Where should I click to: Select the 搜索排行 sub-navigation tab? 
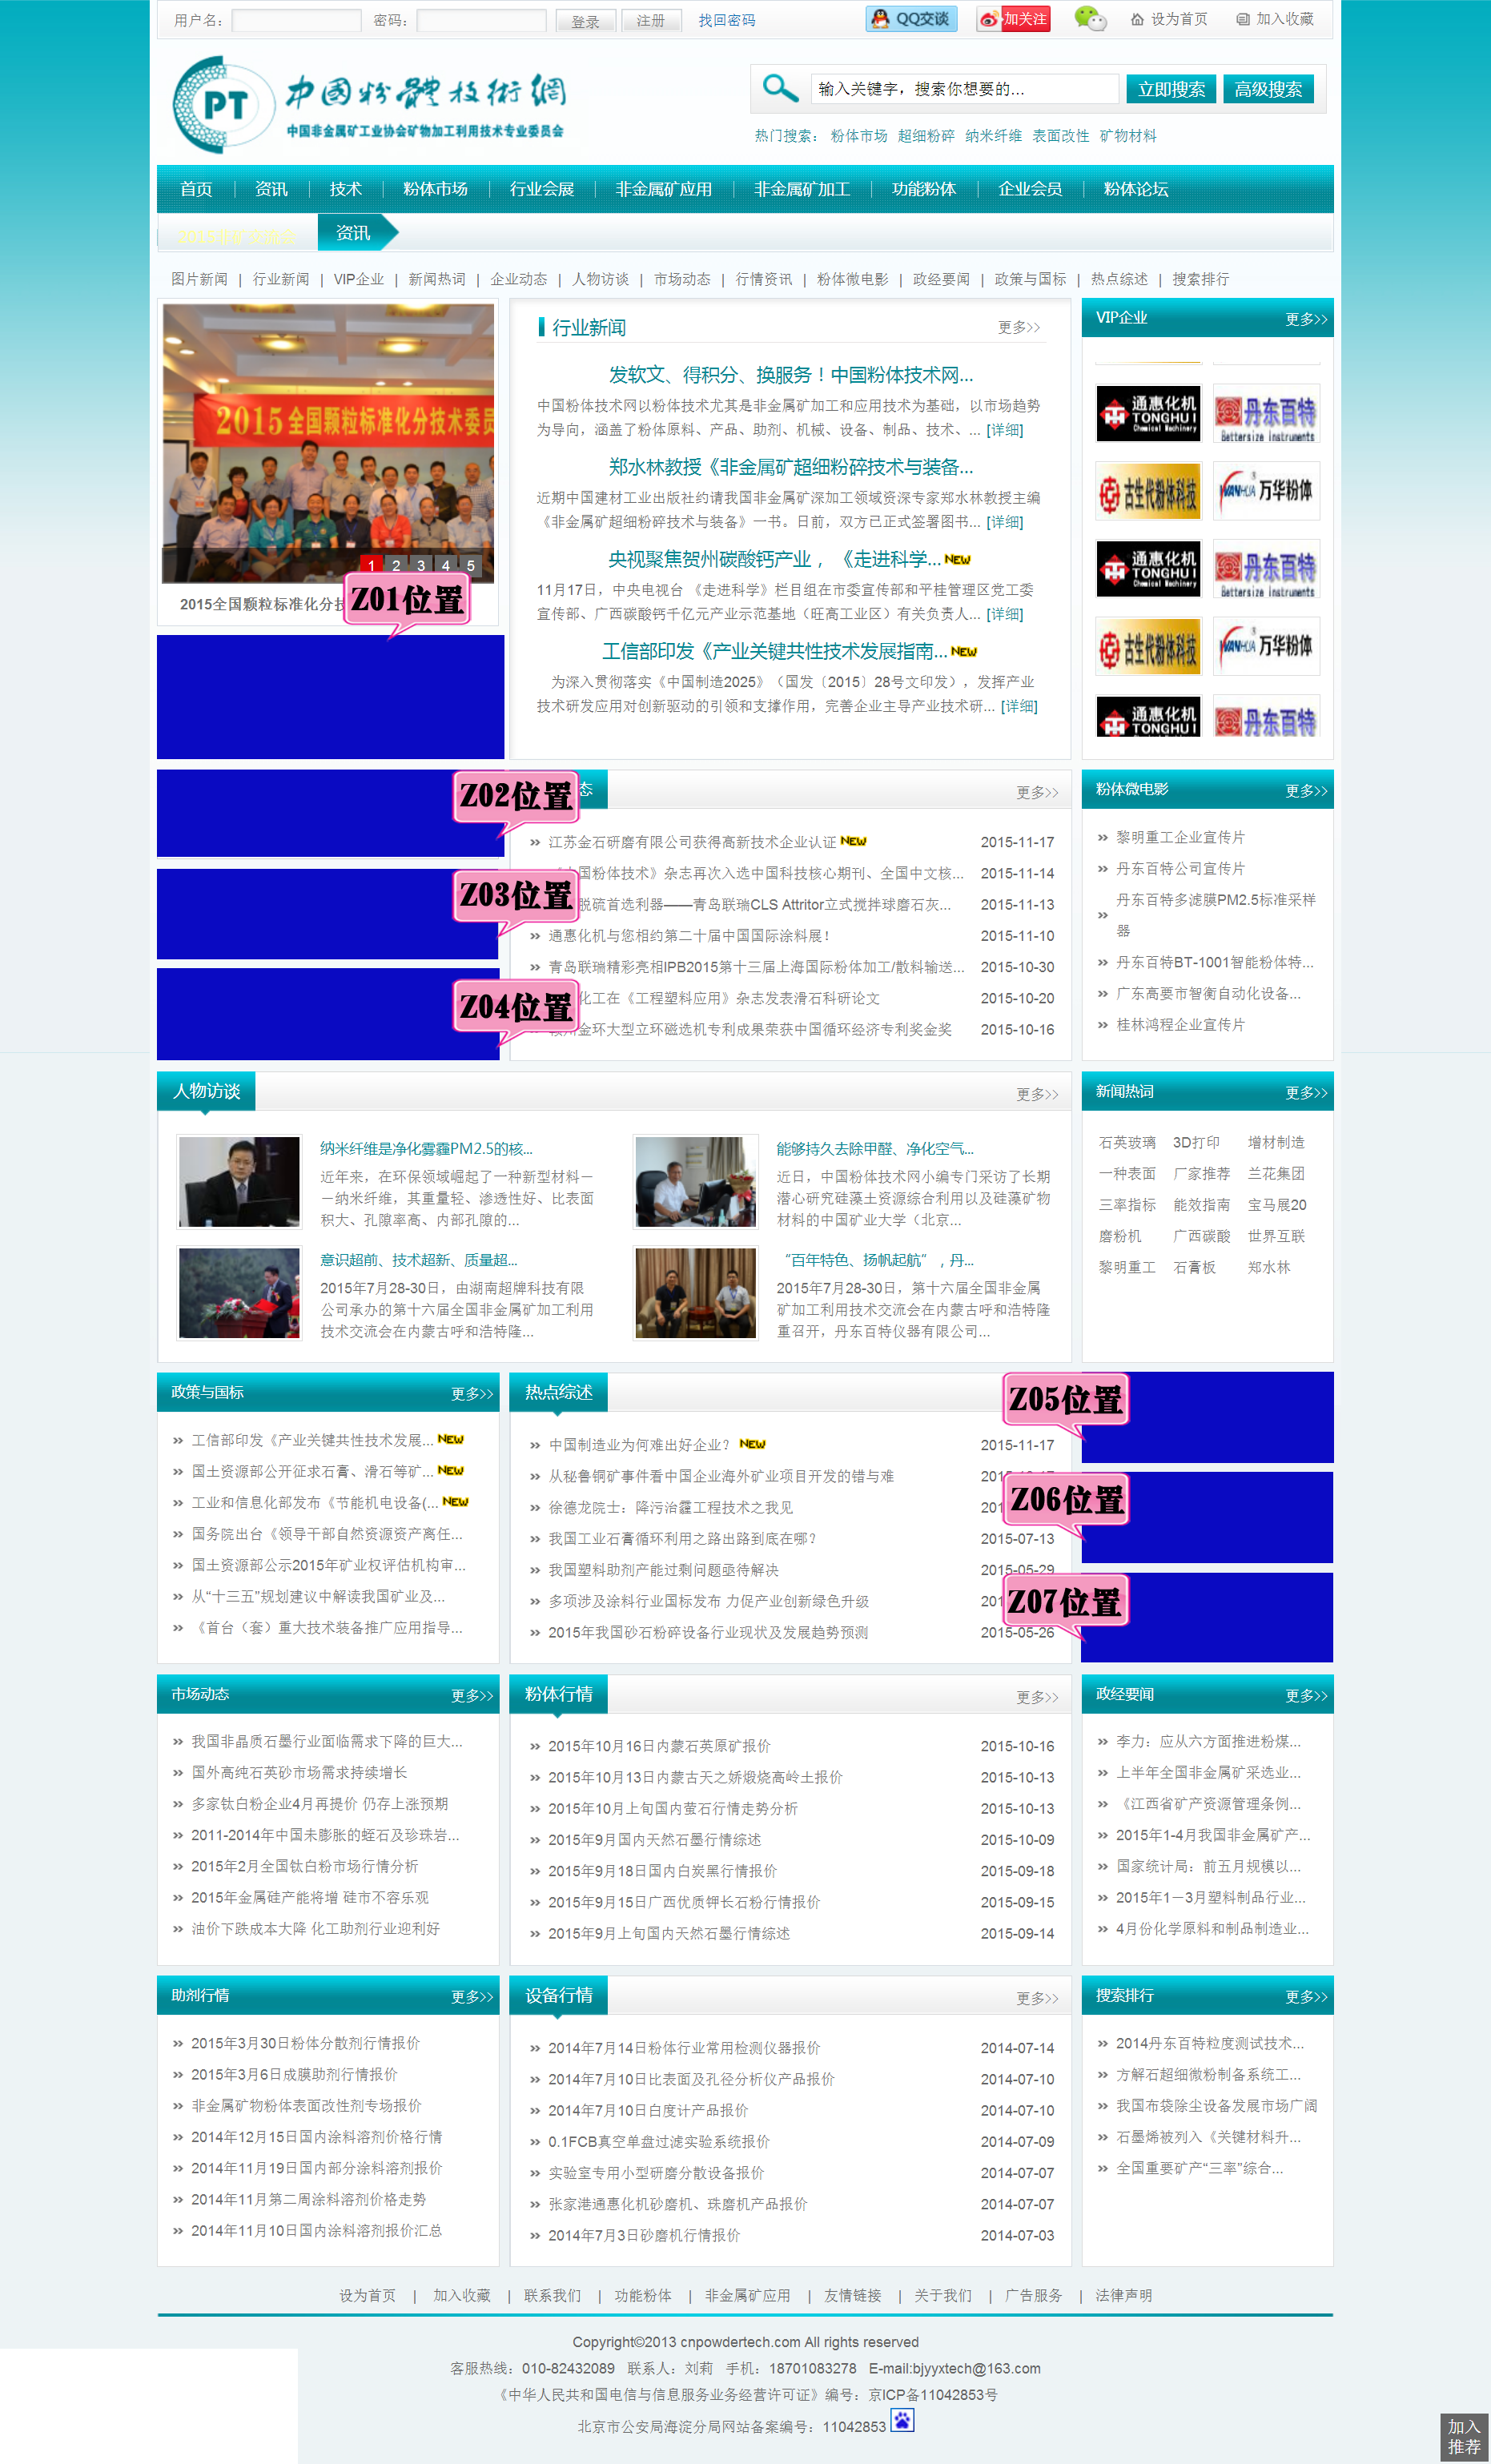tap(1200, 279)
